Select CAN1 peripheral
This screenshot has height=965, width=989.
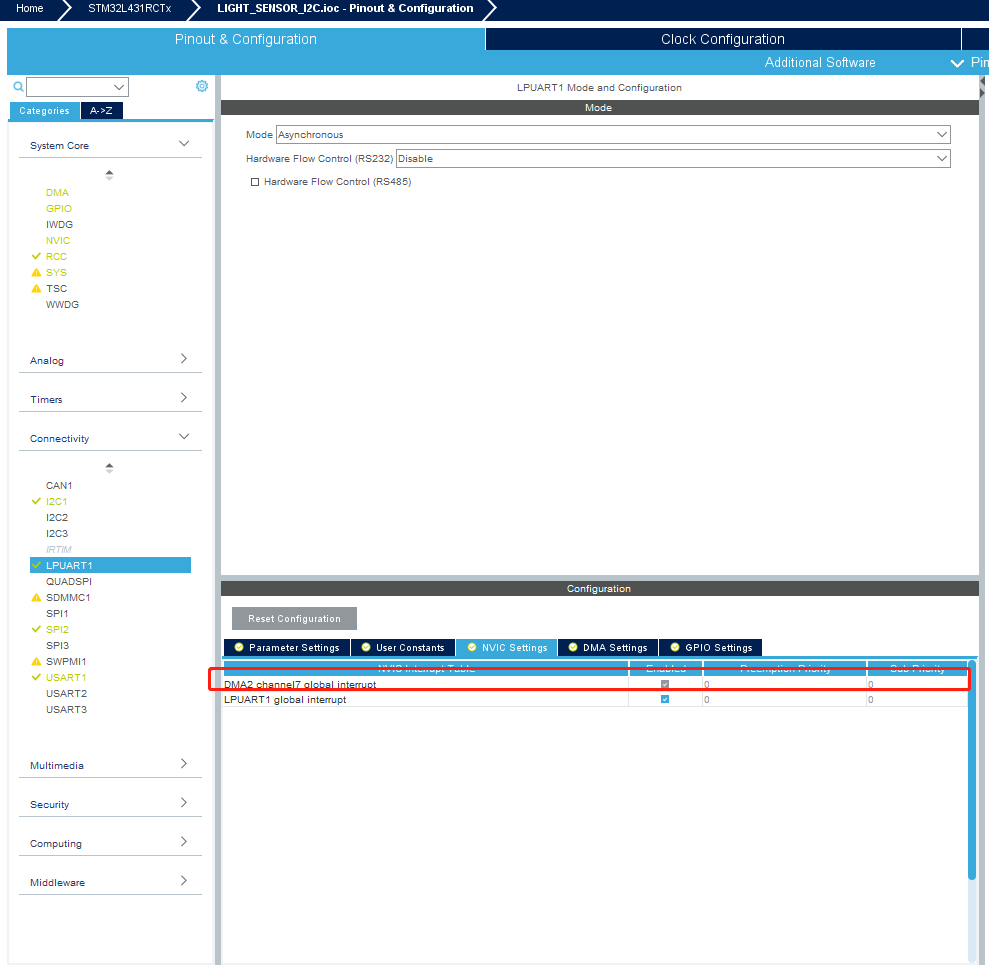click(59, 486)
